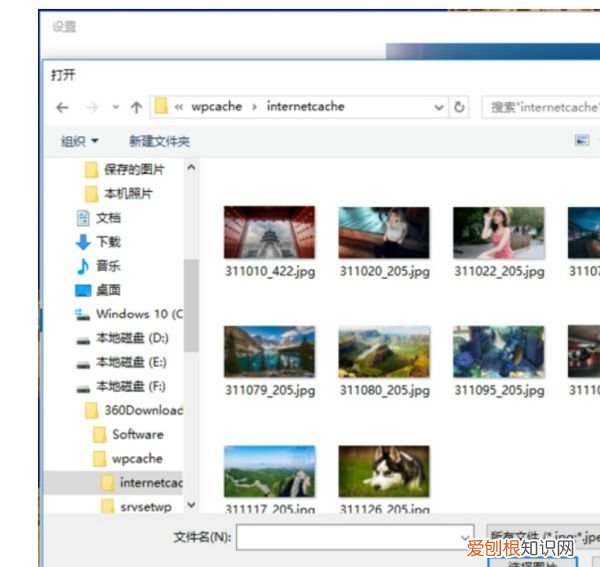Click file name label 311022_205.jpg
This screenshot has width=600, height=567.
click(x=499, y=271)
